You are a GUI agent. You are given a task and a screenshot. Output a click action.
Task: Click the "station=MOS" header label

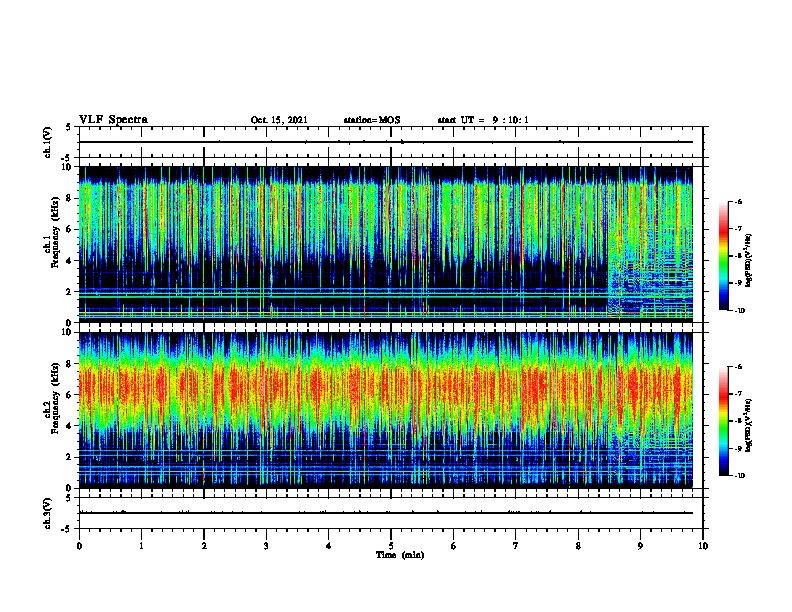click(x=372, y=120)
